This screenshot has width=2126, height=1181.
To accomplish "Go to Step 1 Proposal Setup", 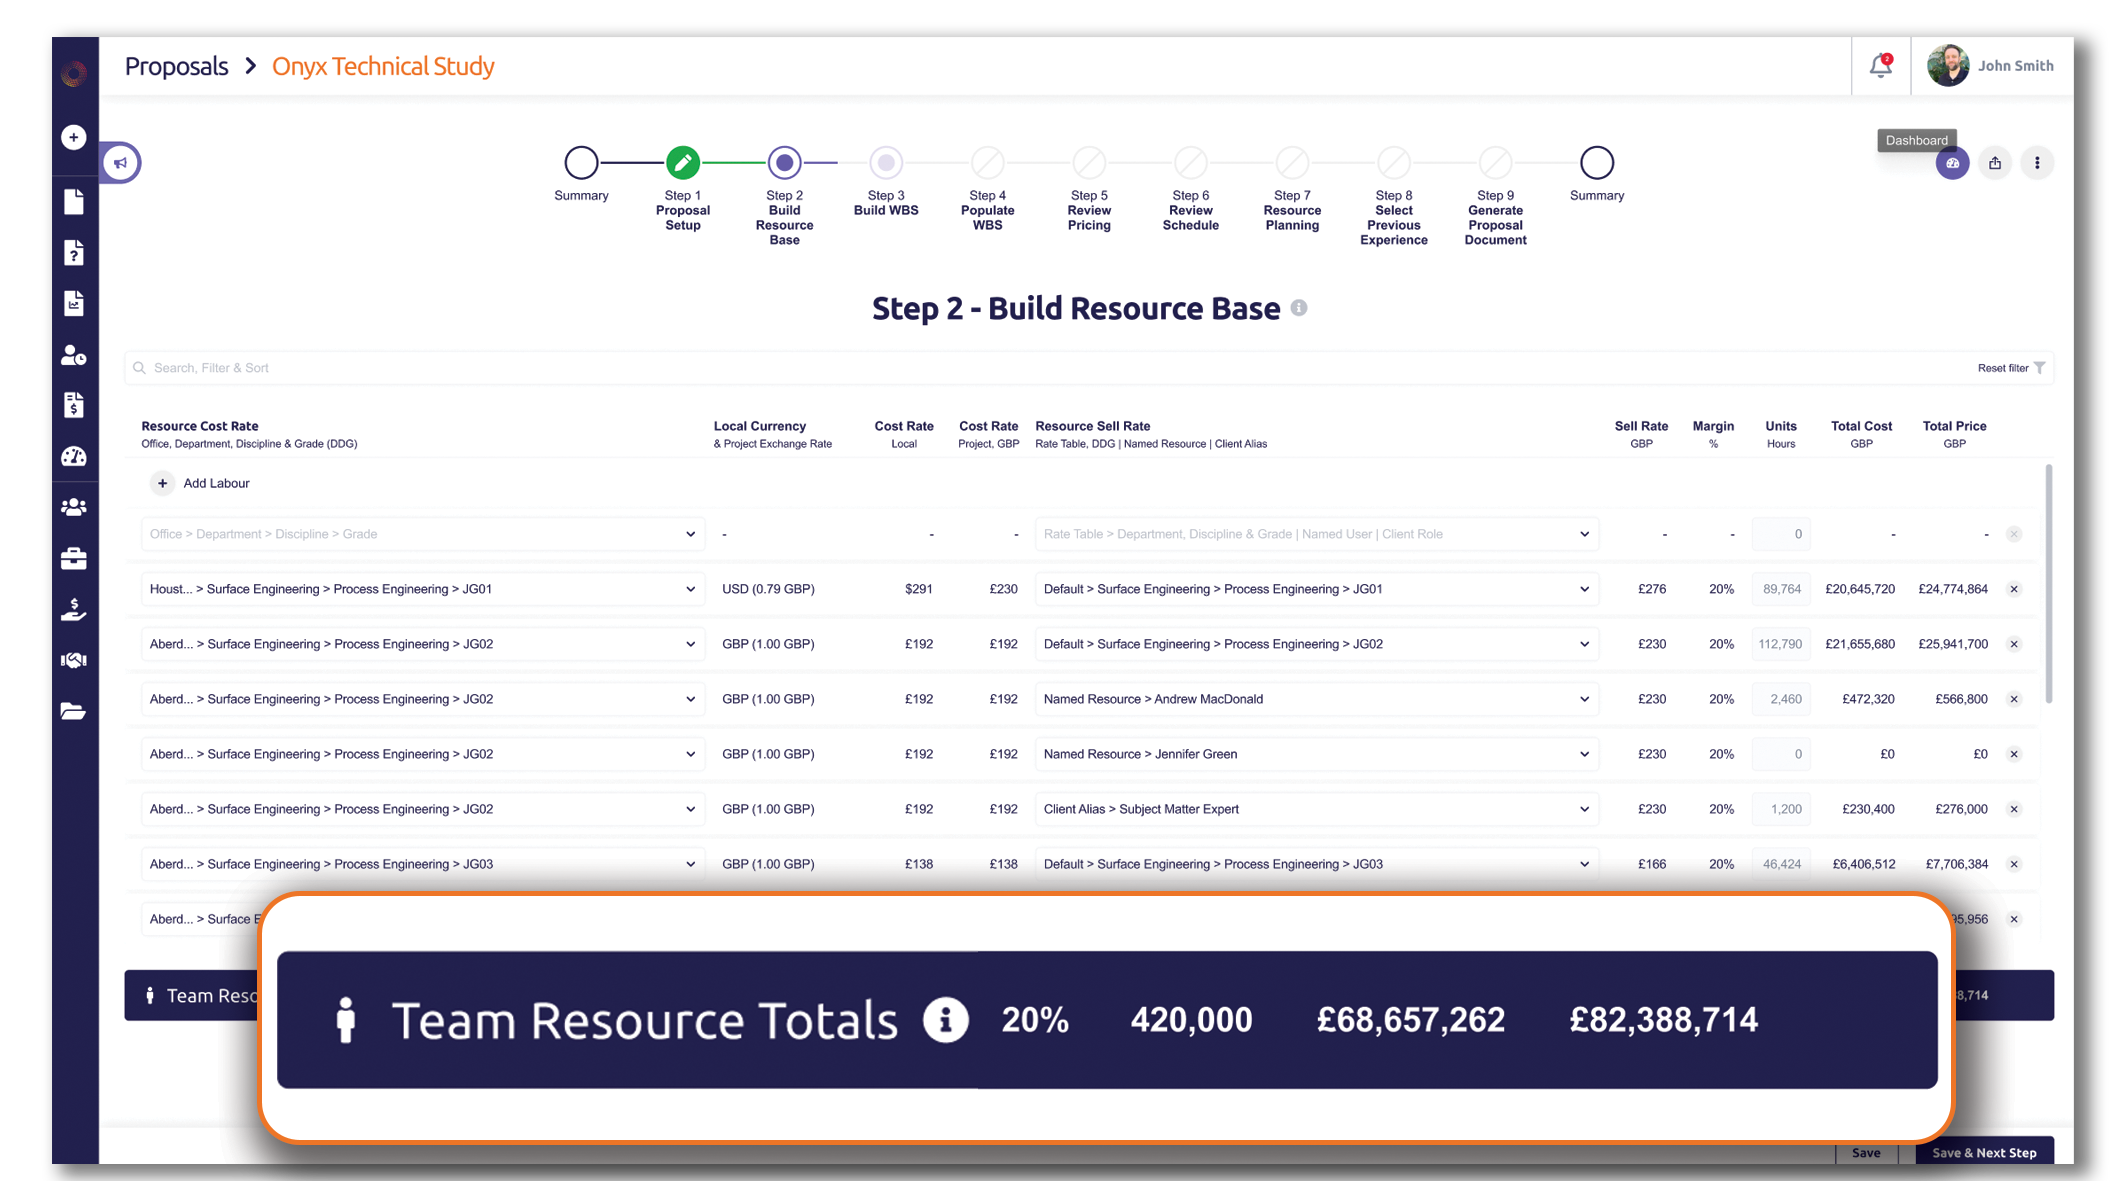I will click(683, 162).
